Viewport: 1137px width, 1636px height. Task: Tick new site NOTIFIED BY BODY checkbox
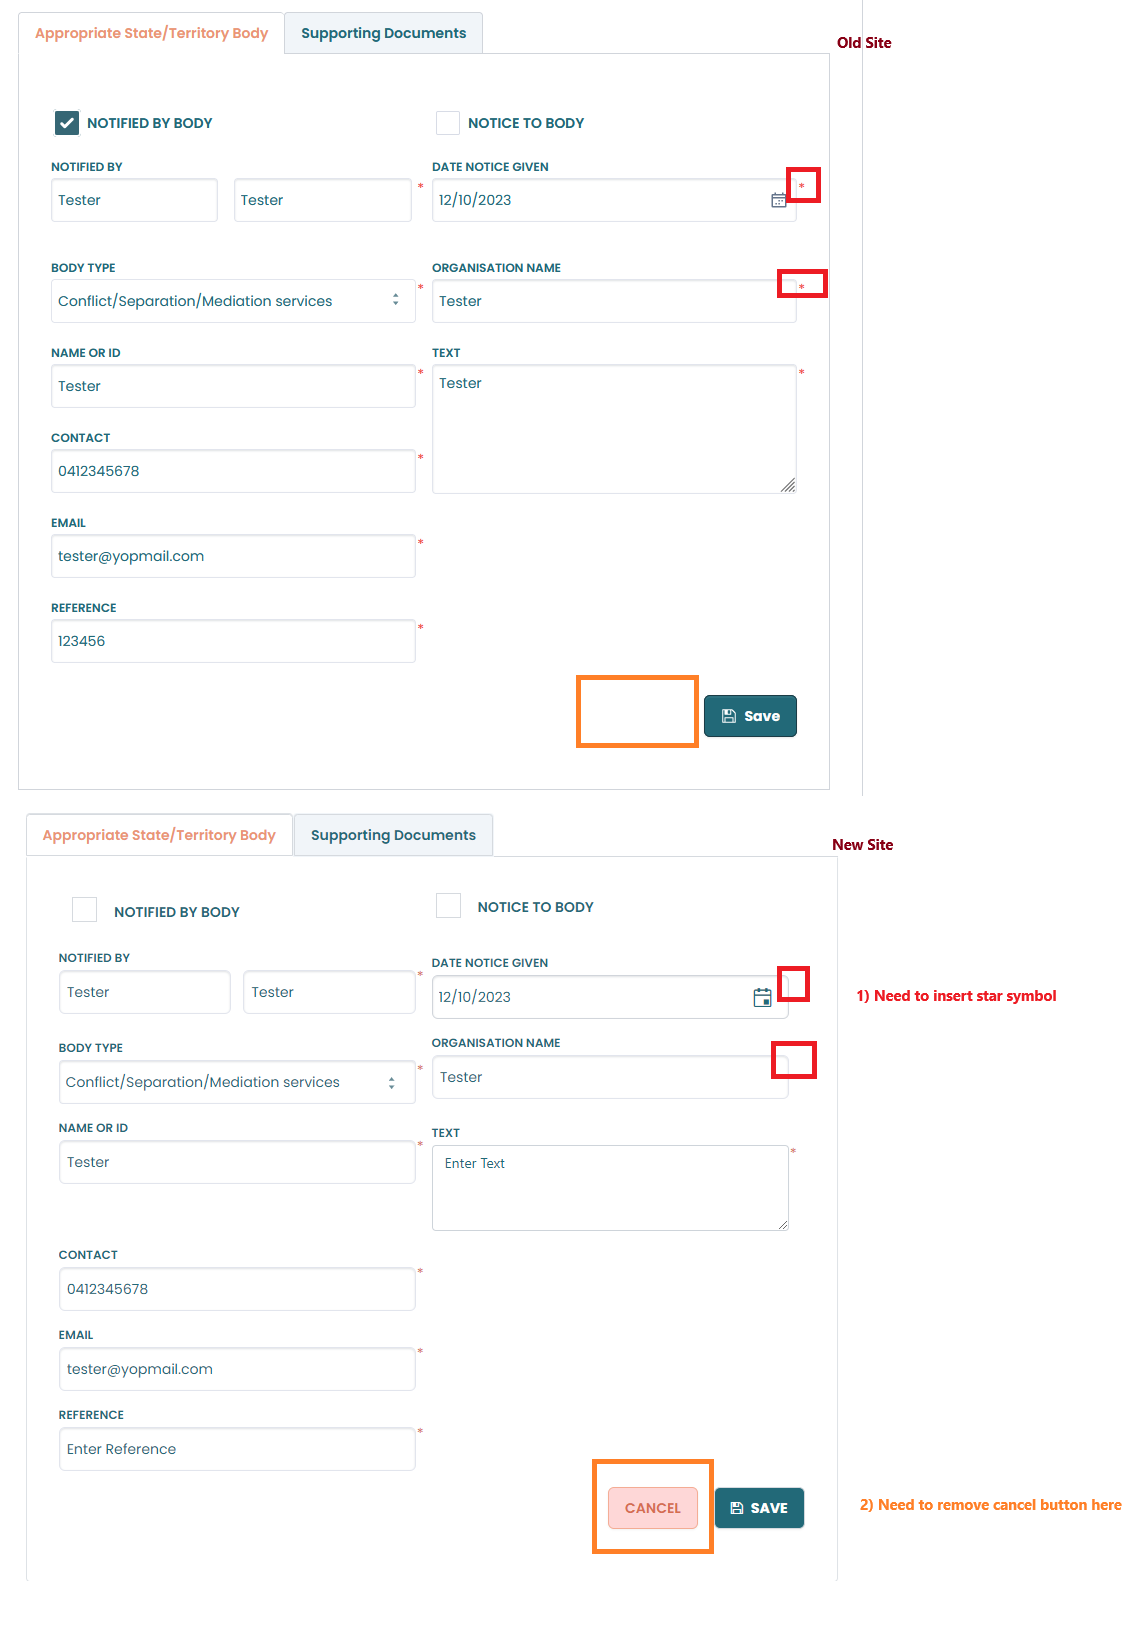tap(85, 909)
